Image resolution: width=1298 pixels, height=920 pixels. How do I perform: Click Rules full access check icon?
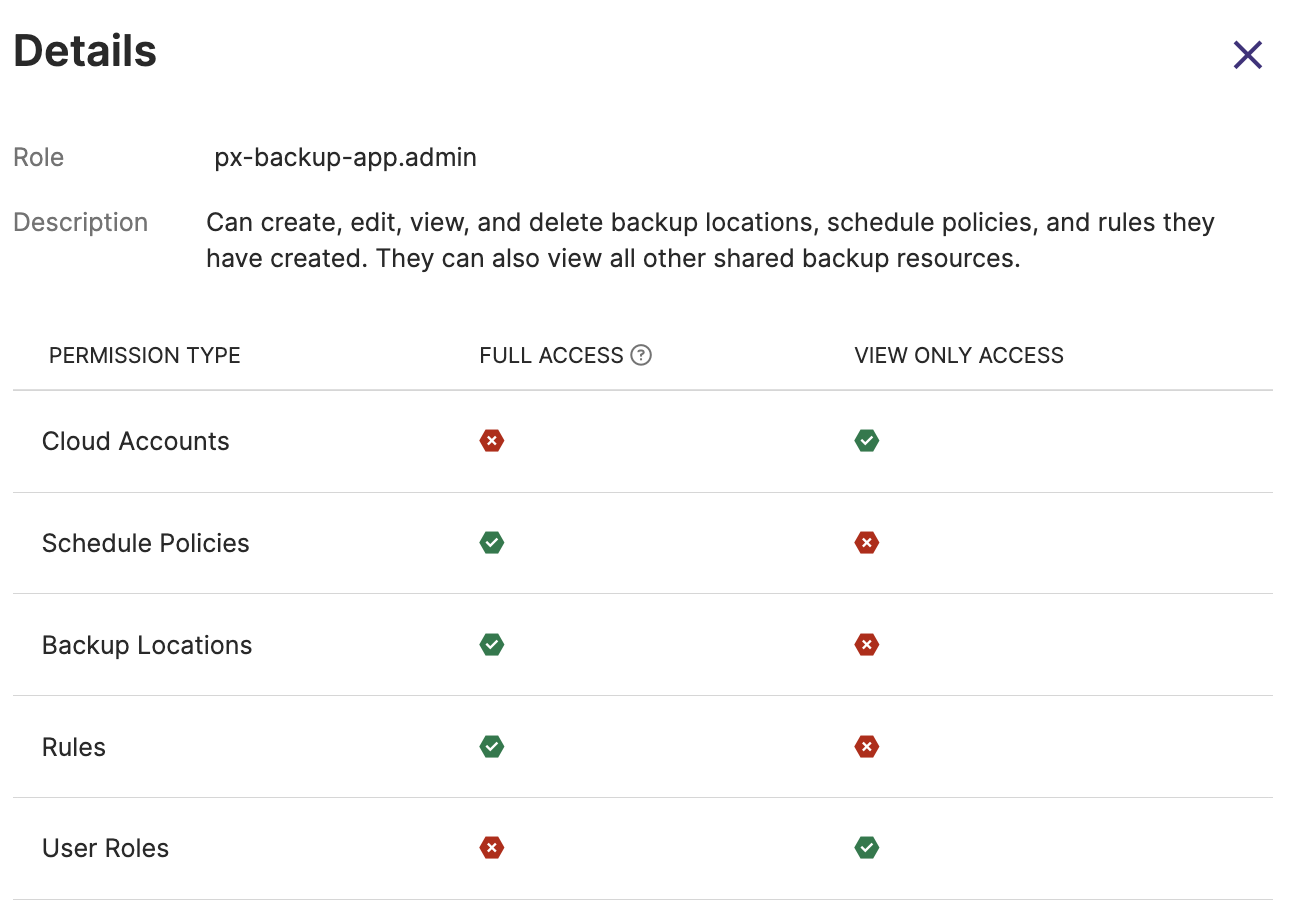(x=491, y=747)
